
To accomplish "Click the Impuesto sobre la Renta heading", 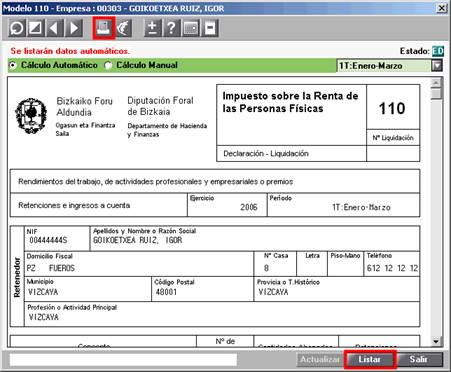I will click(x=290, y=102).
